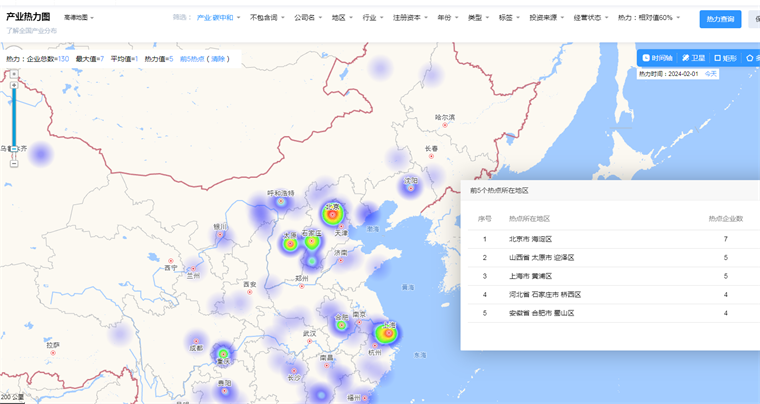Image resolution: width=760 pixels, height=404 pixels.
Task: Click the 卫星 satellite view icon
Action: (685, 58)
